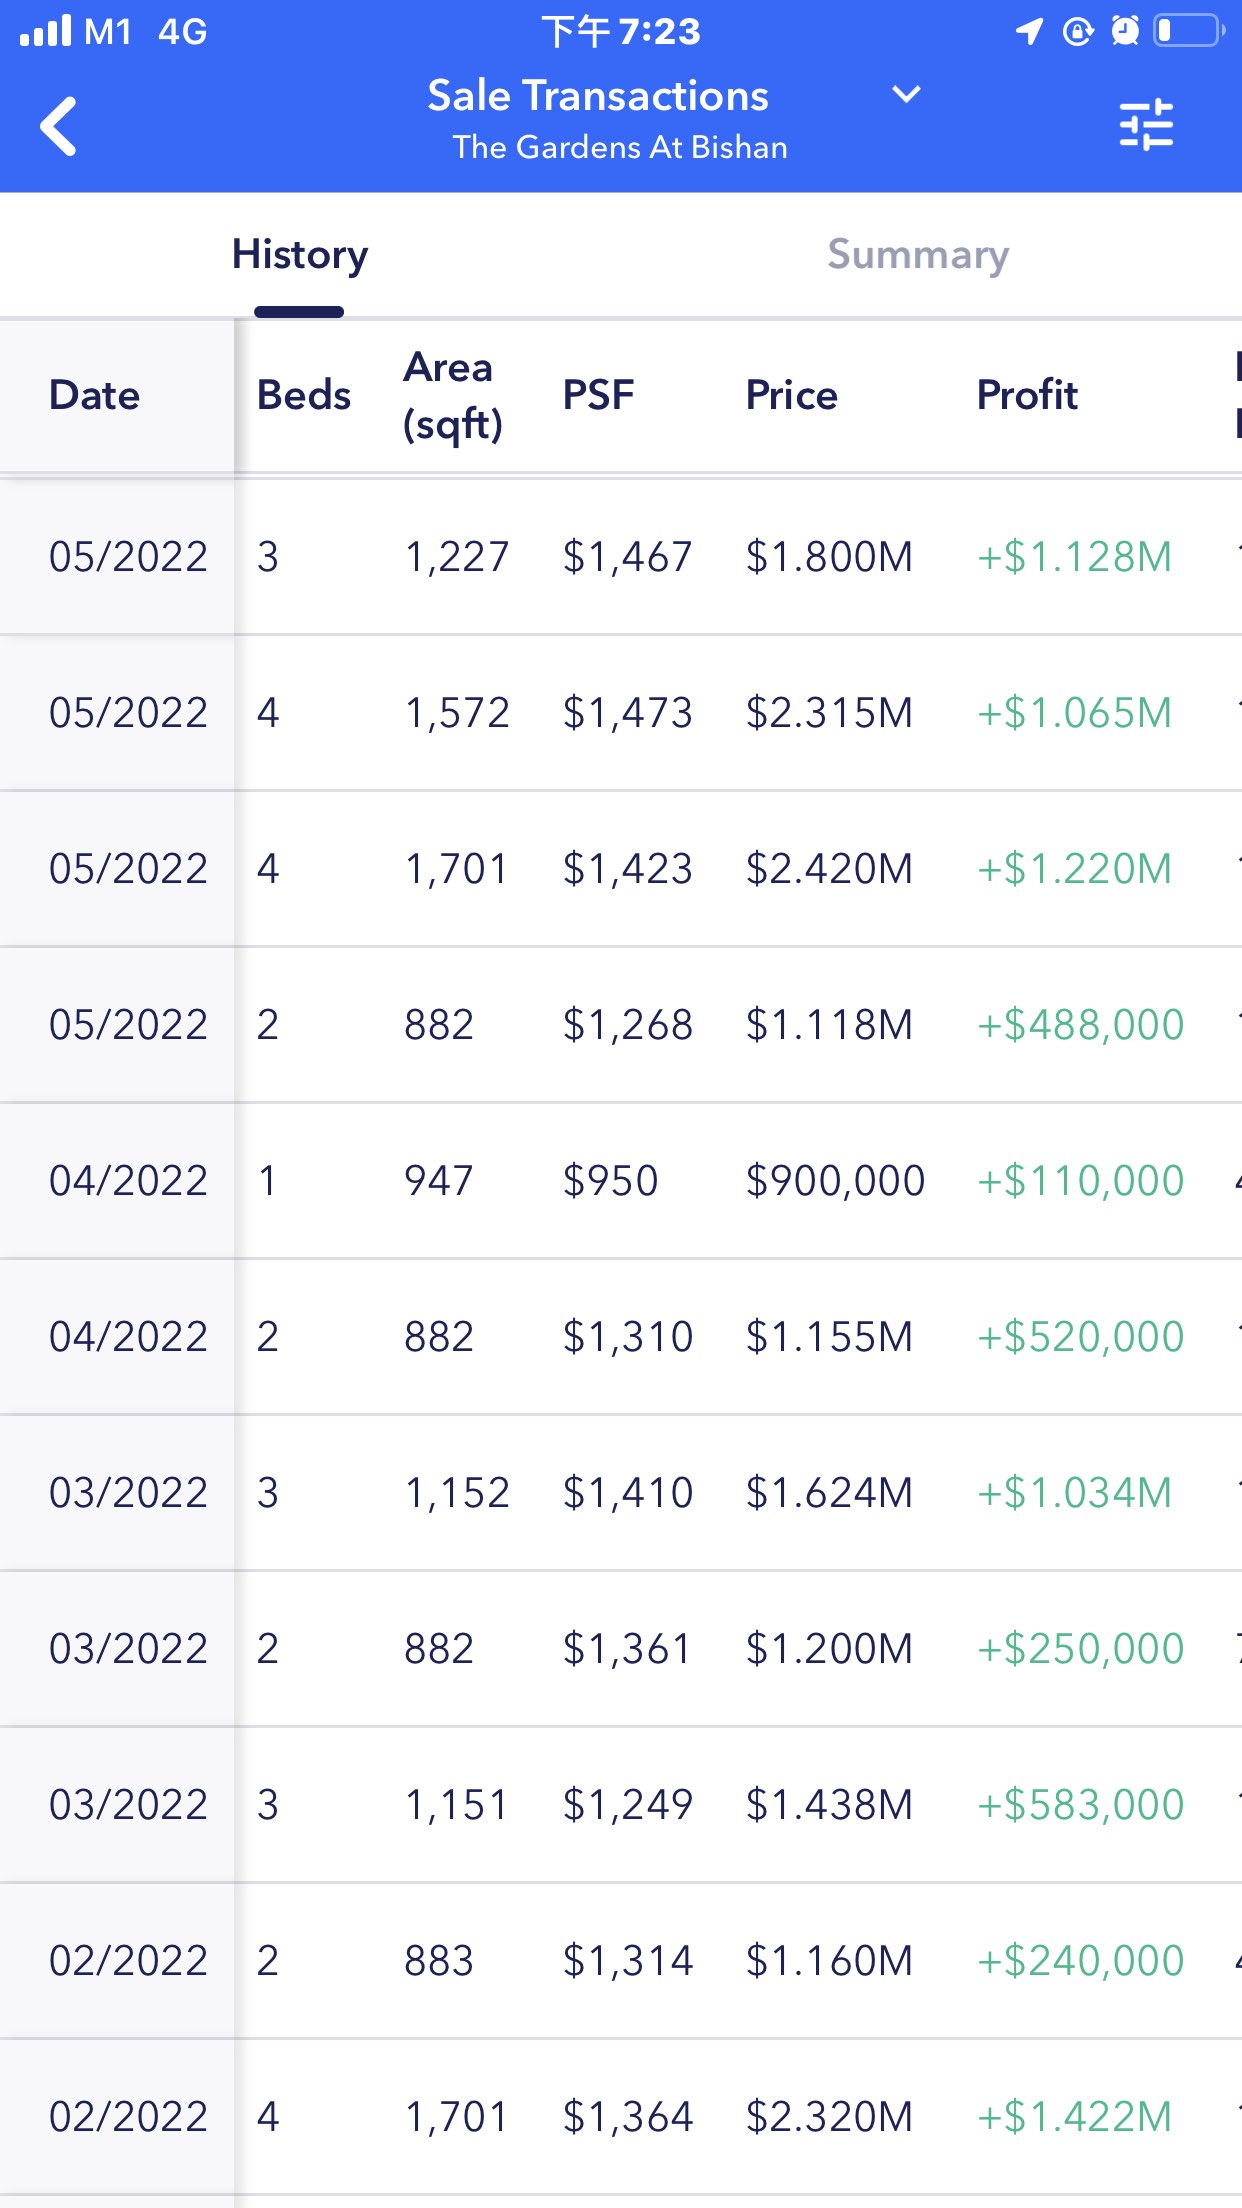Select the +$1.065M profit value

[1074, 713]
